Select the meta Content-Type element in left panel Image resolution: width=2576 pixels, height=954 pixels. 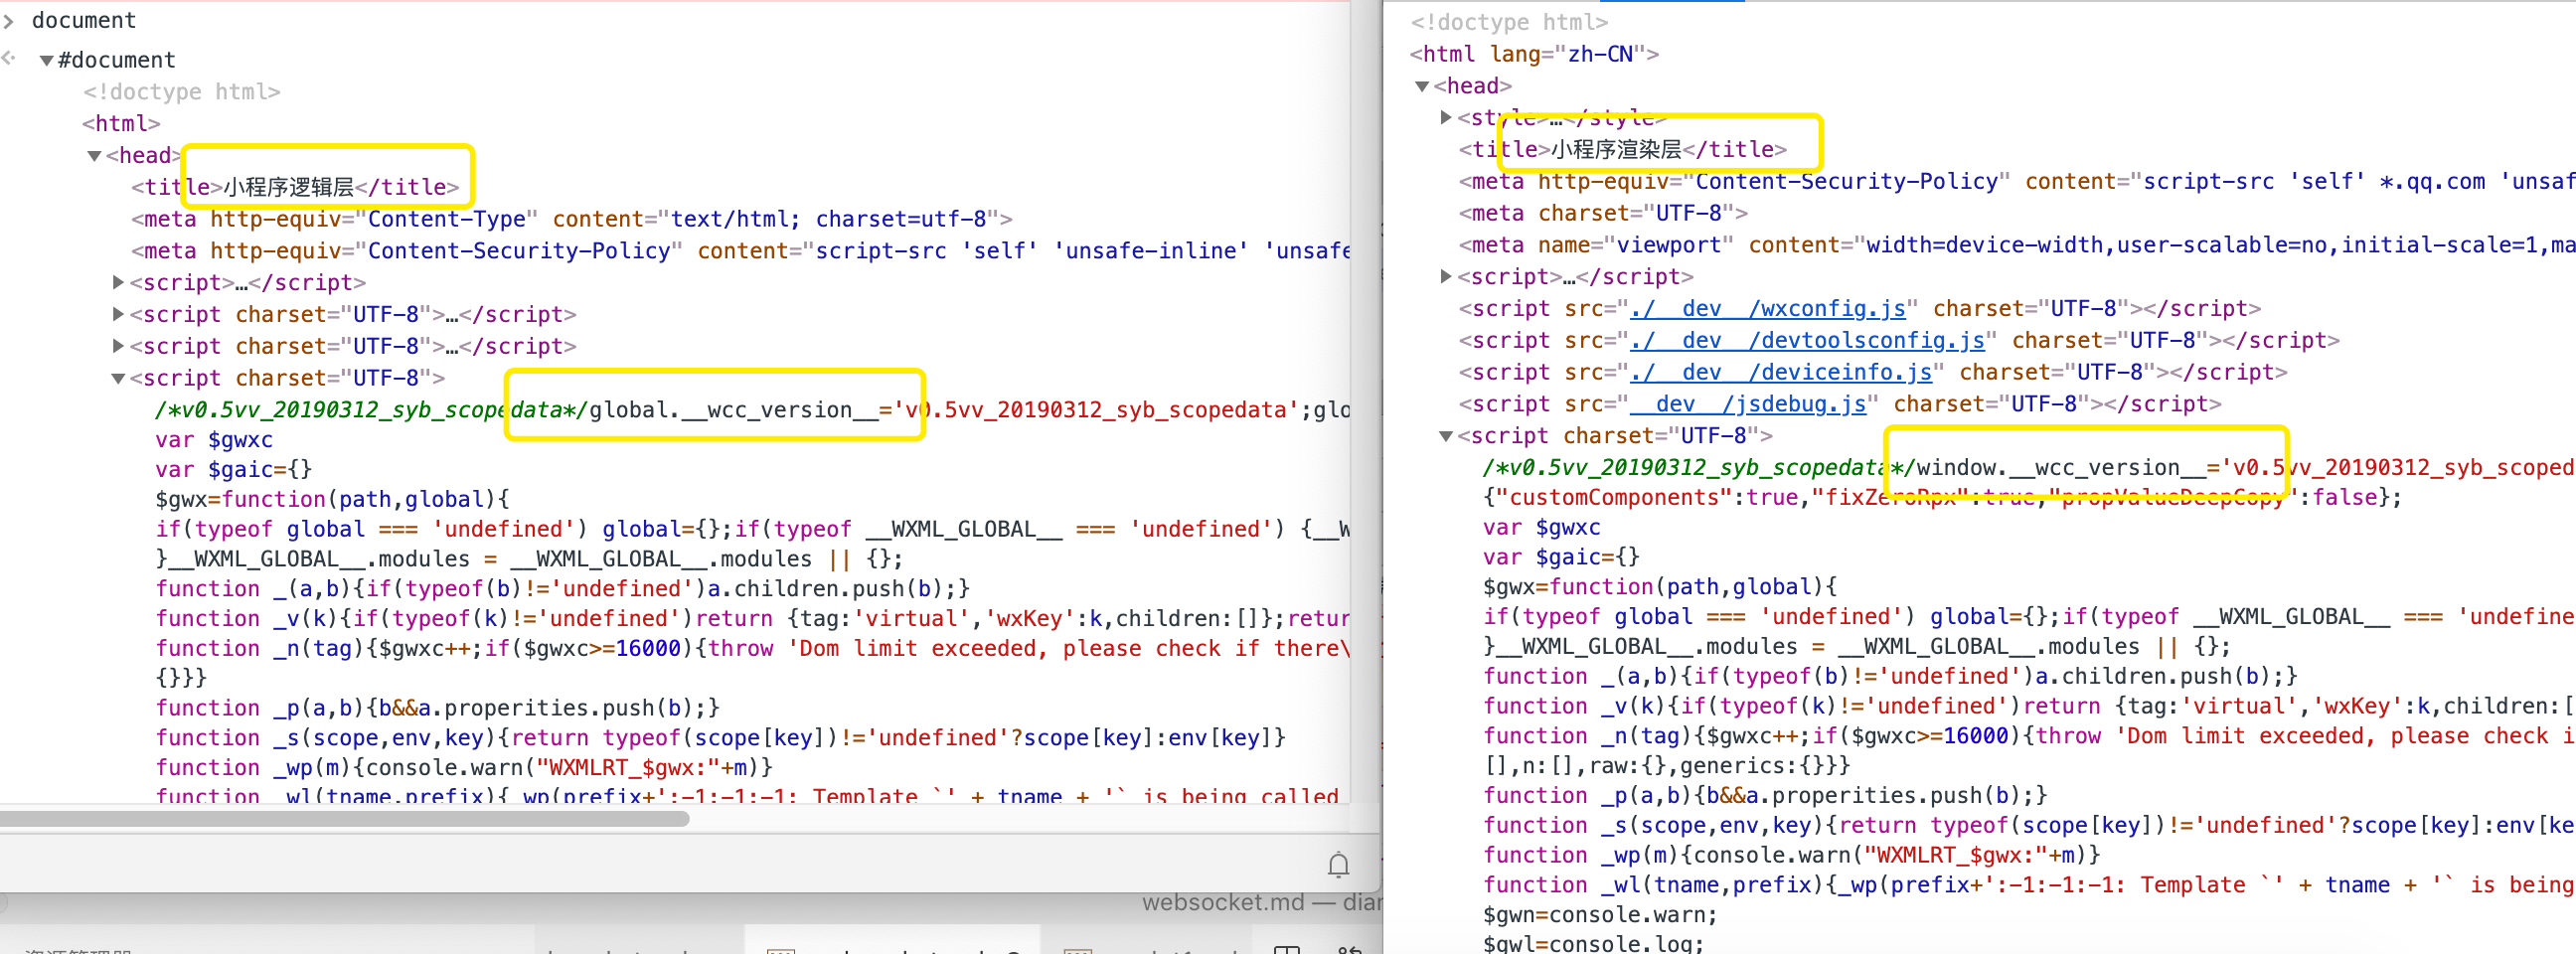571,219
